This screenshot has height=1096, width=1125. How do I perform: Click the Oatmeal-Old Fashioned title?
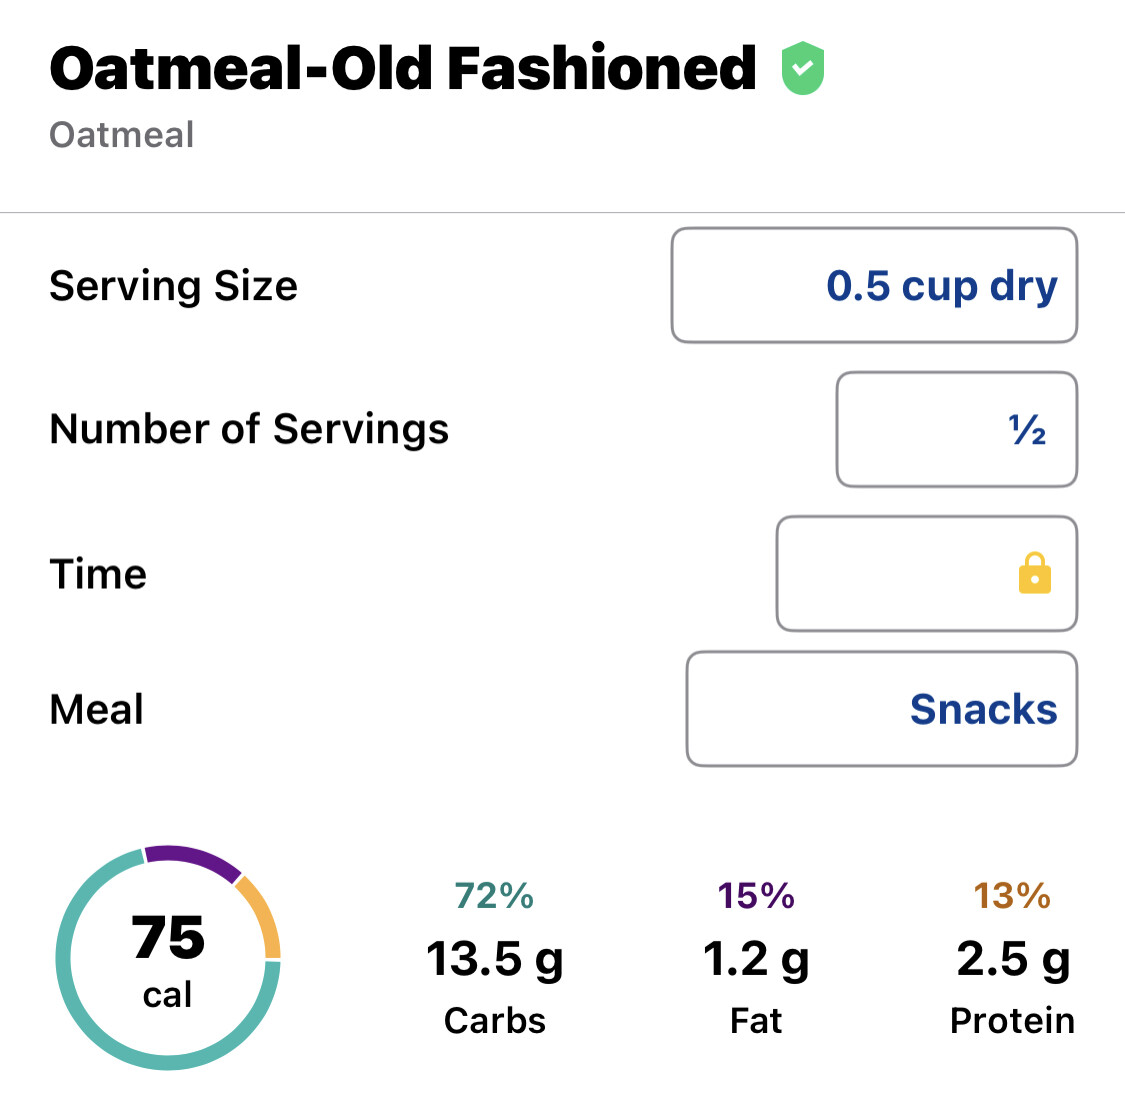(402, 69)
